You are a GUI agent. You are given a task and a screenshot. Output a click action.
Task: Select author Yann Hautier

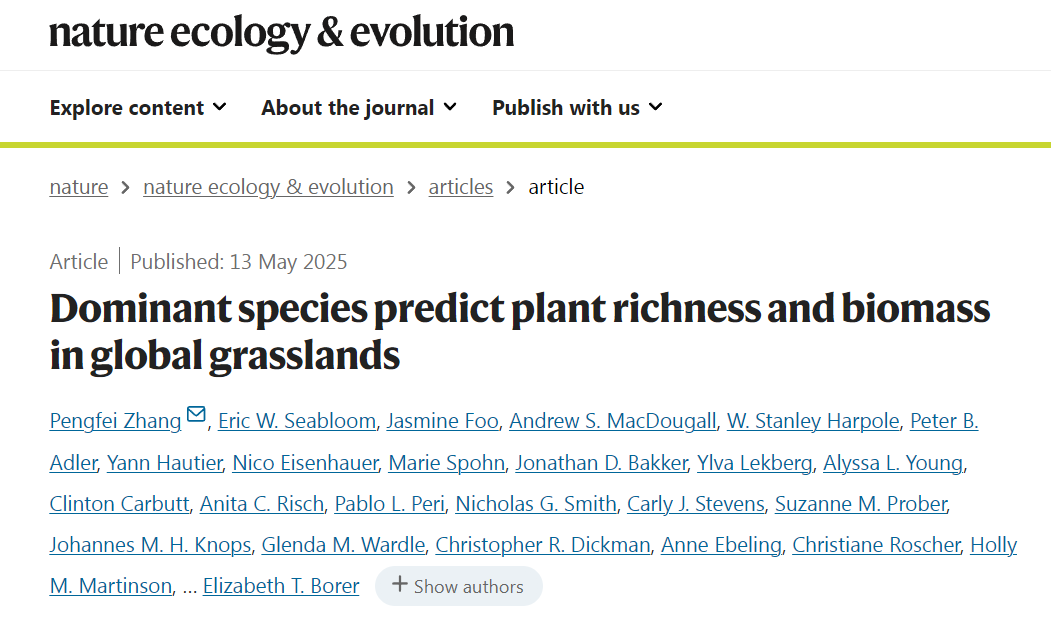[164, 462]
